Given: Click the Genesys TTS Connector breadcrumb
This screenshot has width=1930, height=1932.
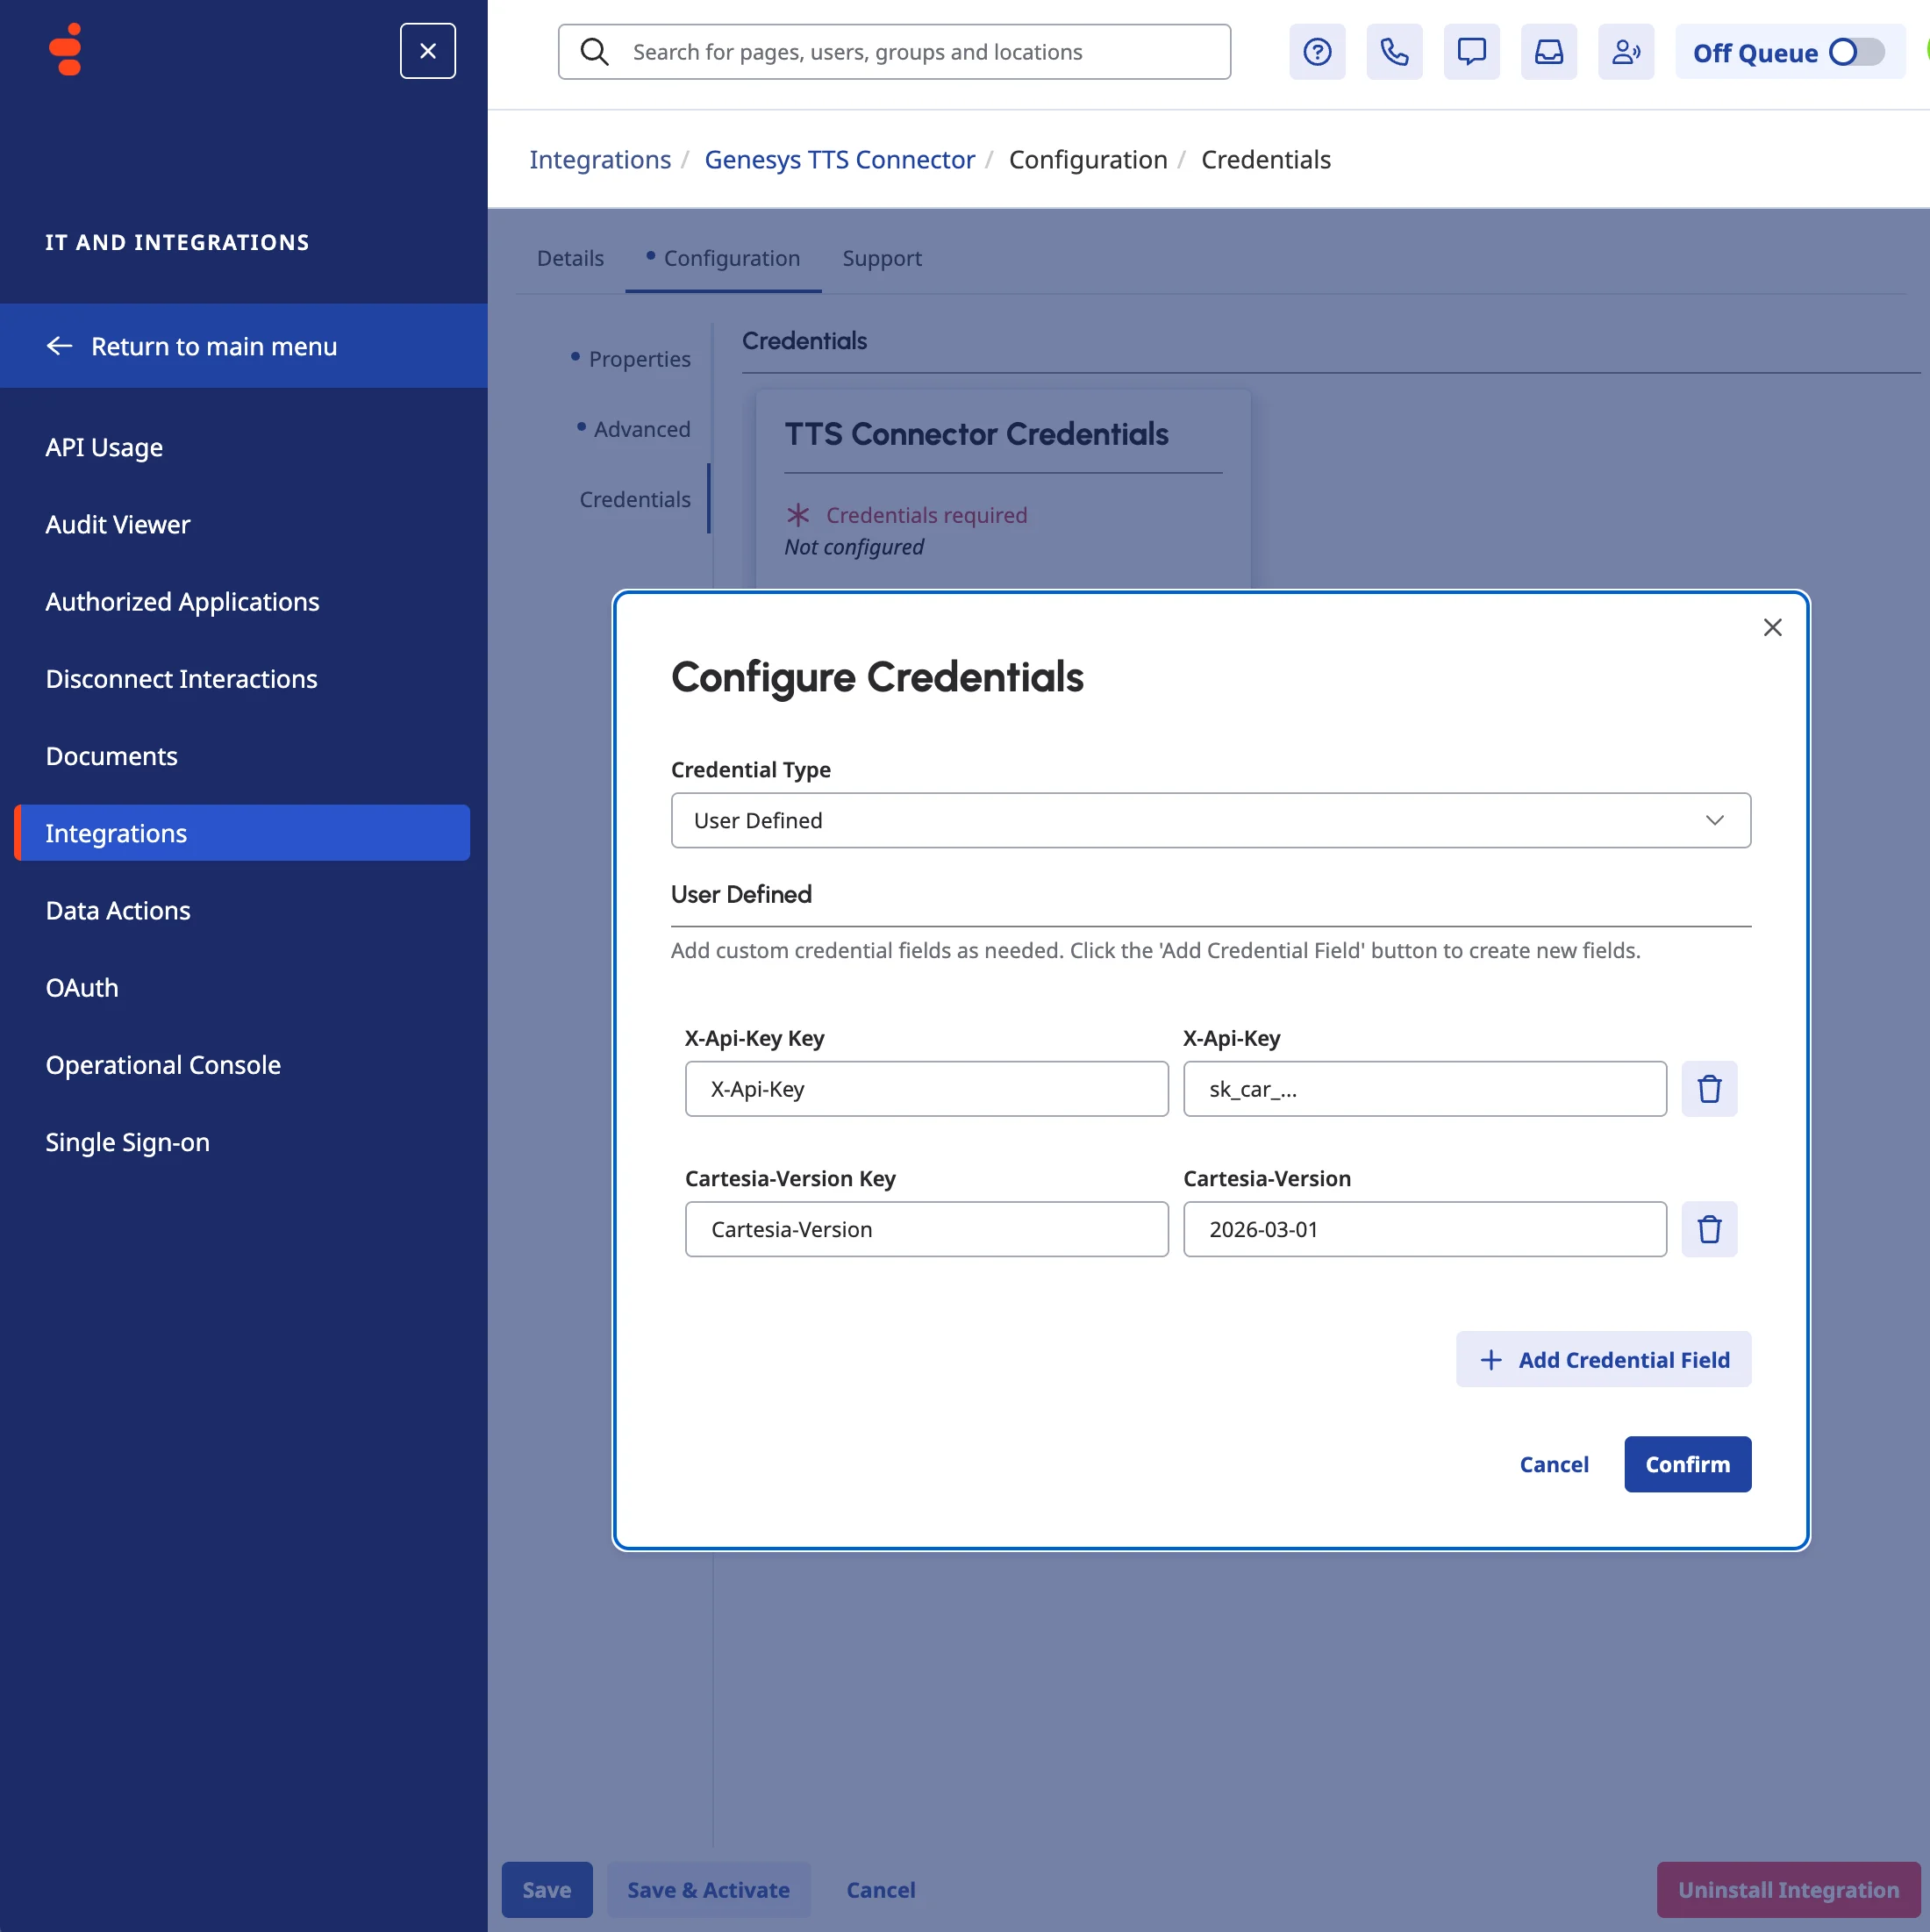Looking at the screenshot, I should tap(839, 159).
